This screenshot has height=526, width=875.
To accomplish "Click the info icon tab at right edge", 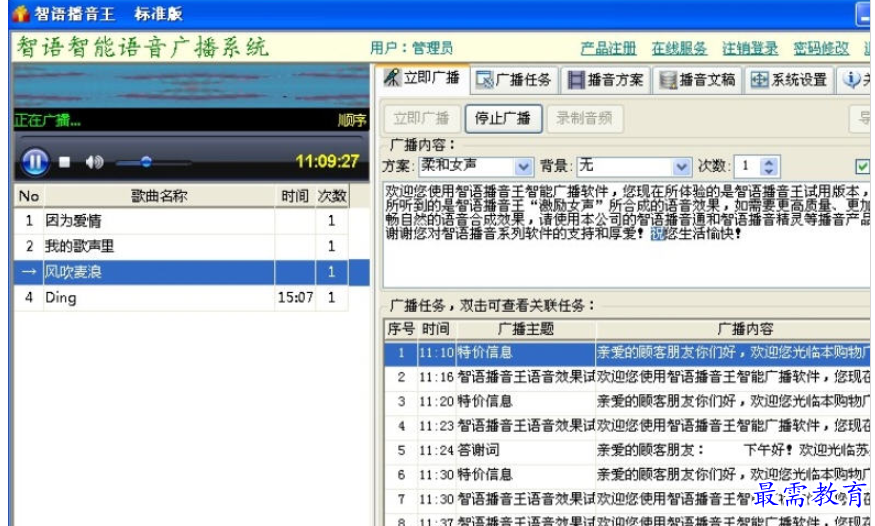I will (855, 80).
